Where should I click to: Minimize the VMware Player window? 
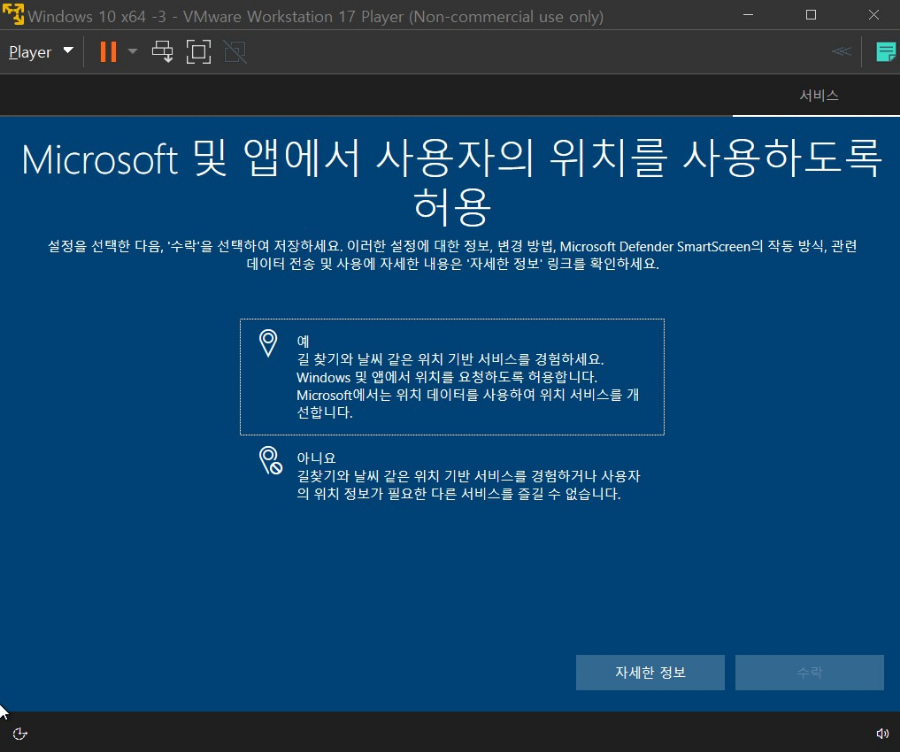coord(748,15)
